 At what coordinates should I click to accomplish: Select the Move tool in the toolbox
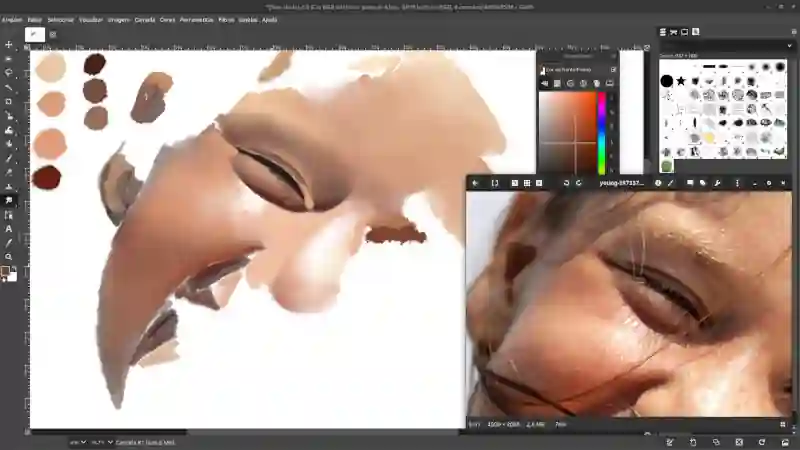pyautogui.click(x=9, y=45)
